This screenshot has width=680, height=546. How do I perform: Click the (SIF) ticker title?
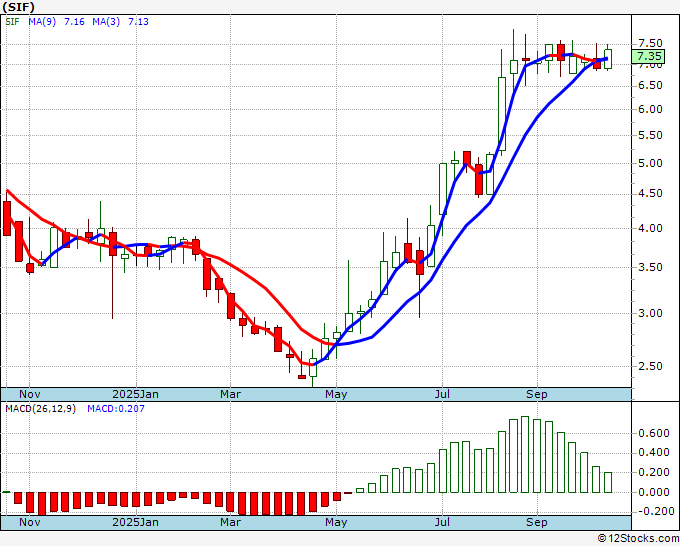(21, 8)
